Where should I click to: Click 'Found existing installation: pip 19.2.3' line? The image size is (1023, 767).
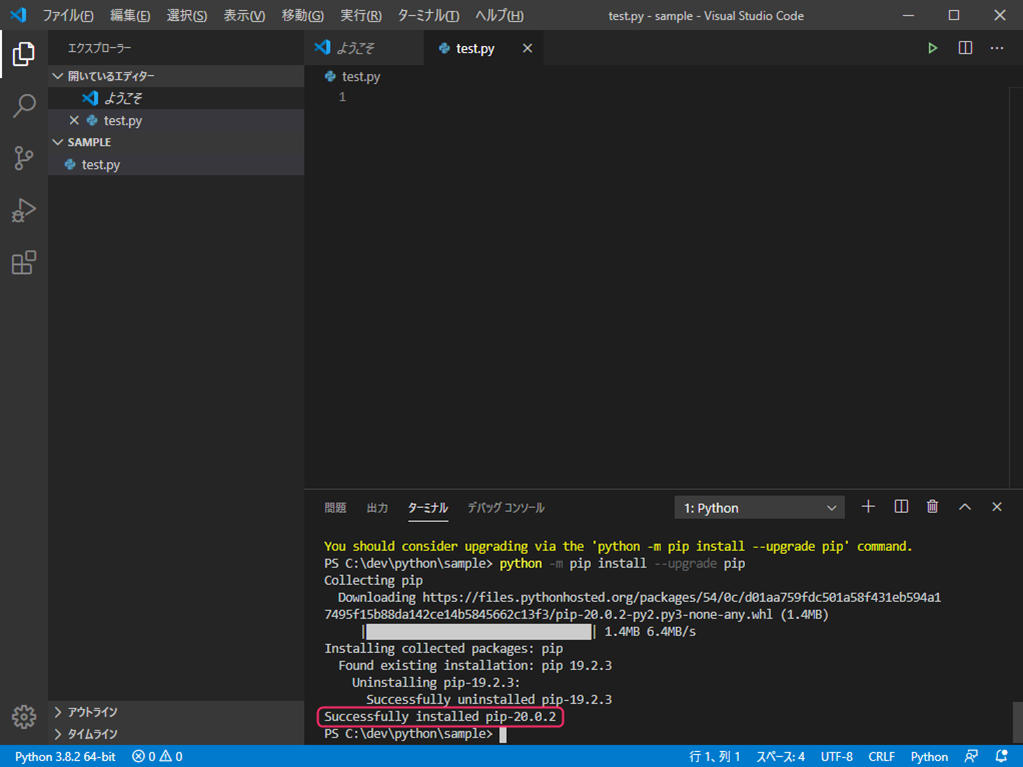point(475,665)
